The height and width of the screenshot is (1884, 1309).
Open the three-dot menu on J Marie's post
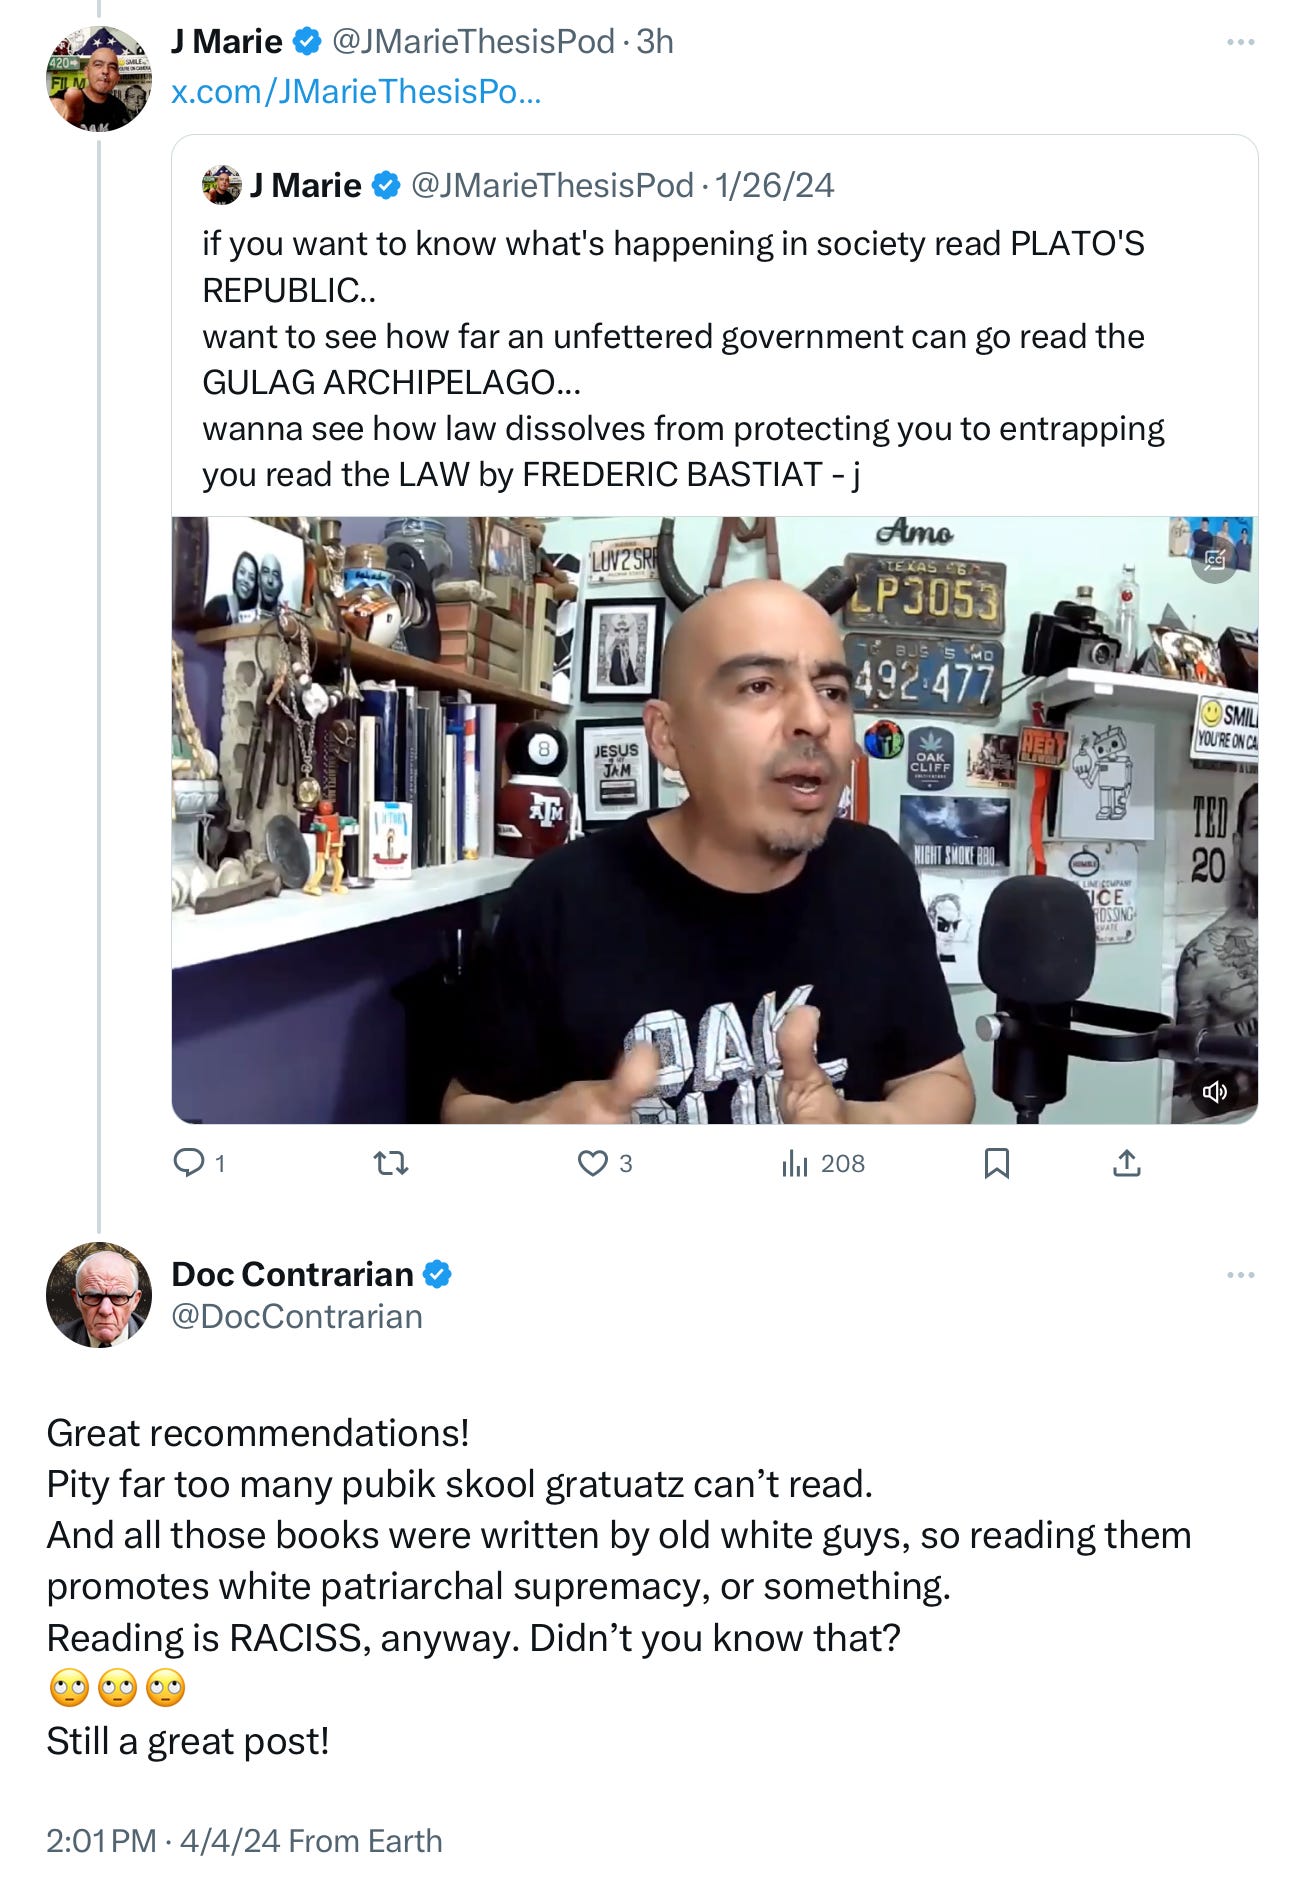1240,42
